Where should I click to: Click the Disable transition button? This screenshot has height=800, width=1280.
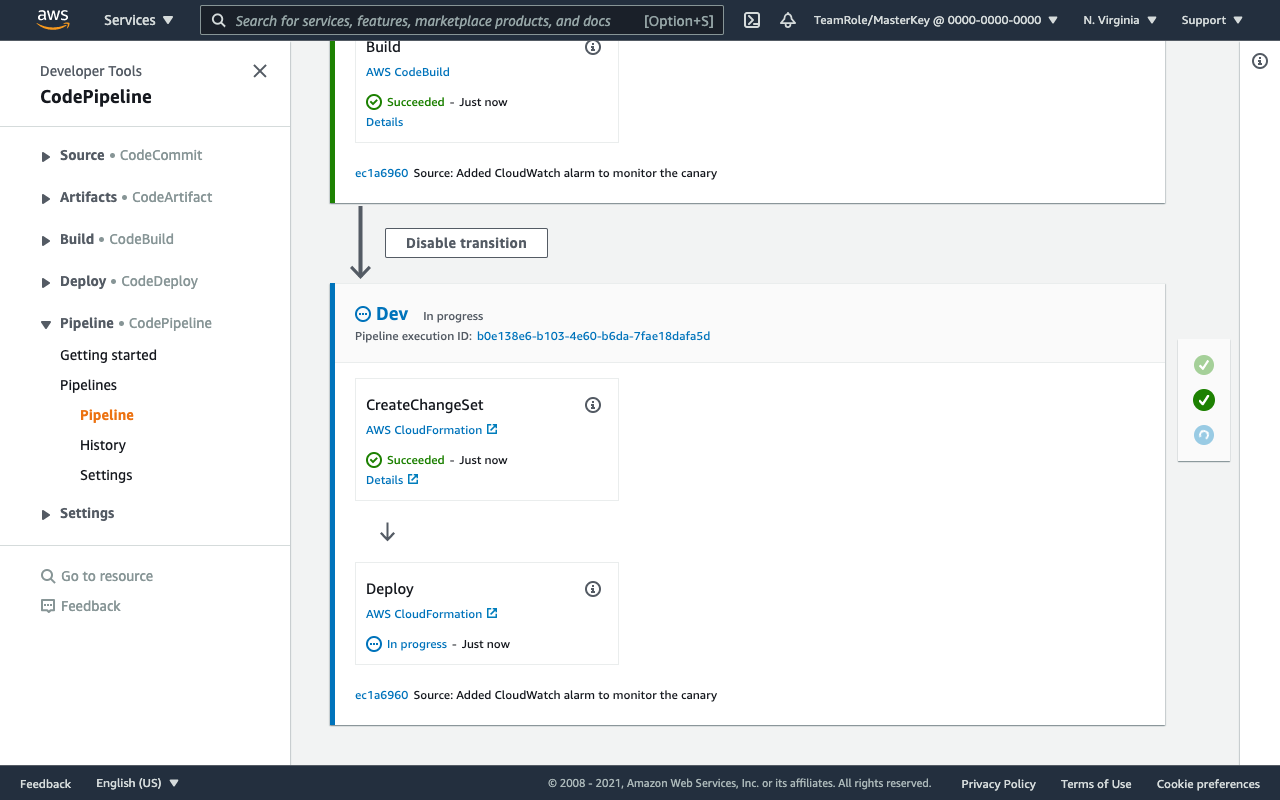coord(466,243)
